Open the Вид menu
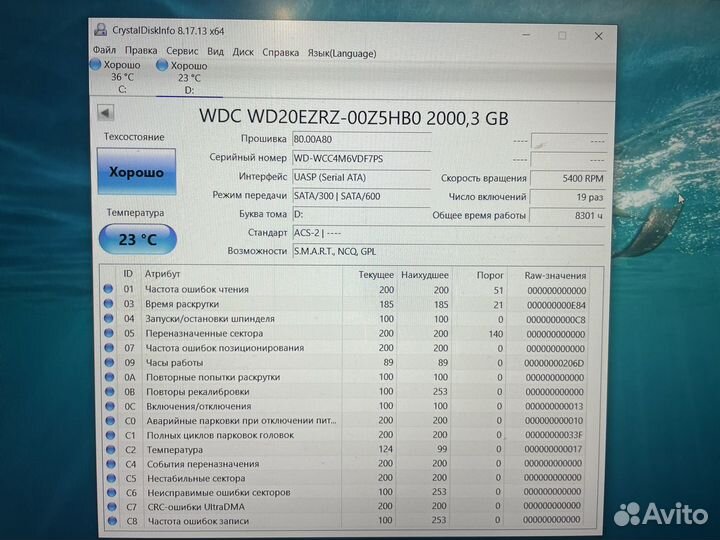 point(215,51)
